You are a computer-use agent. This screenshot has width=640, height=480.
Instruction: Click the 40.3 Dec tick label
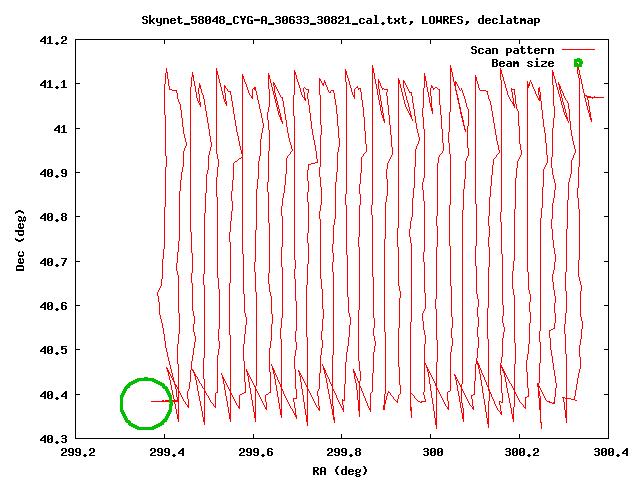(53, 439)
